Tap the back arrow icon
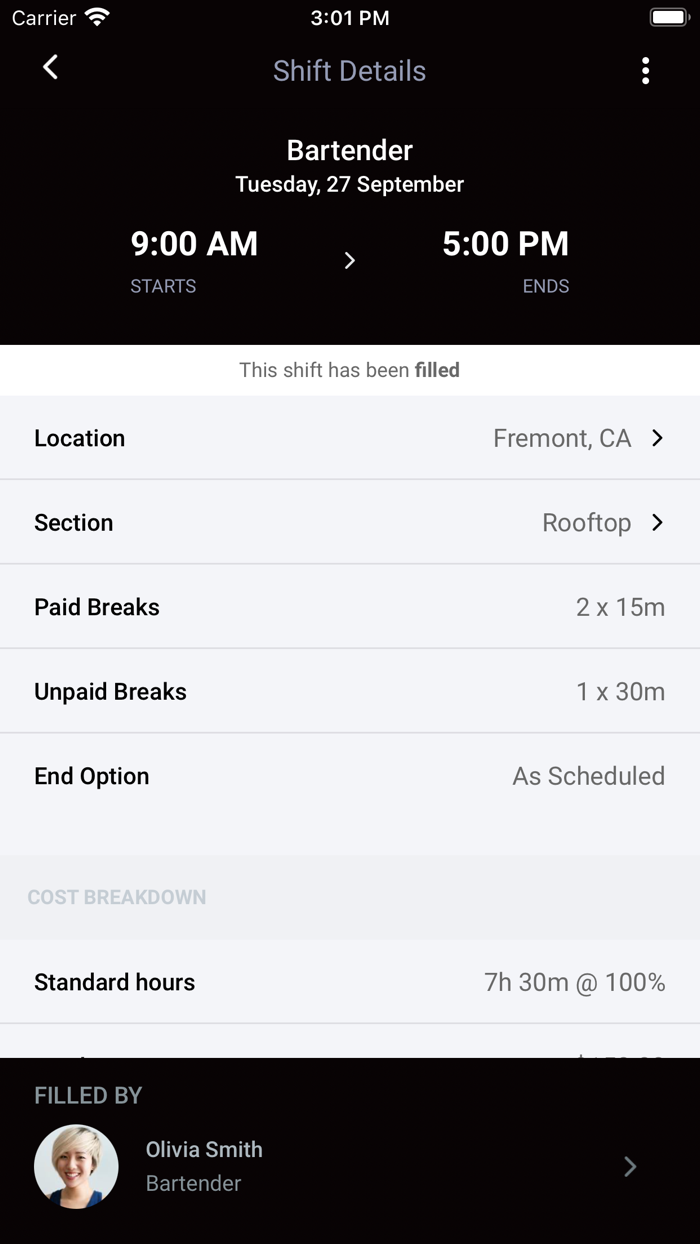 pos(50,68)
